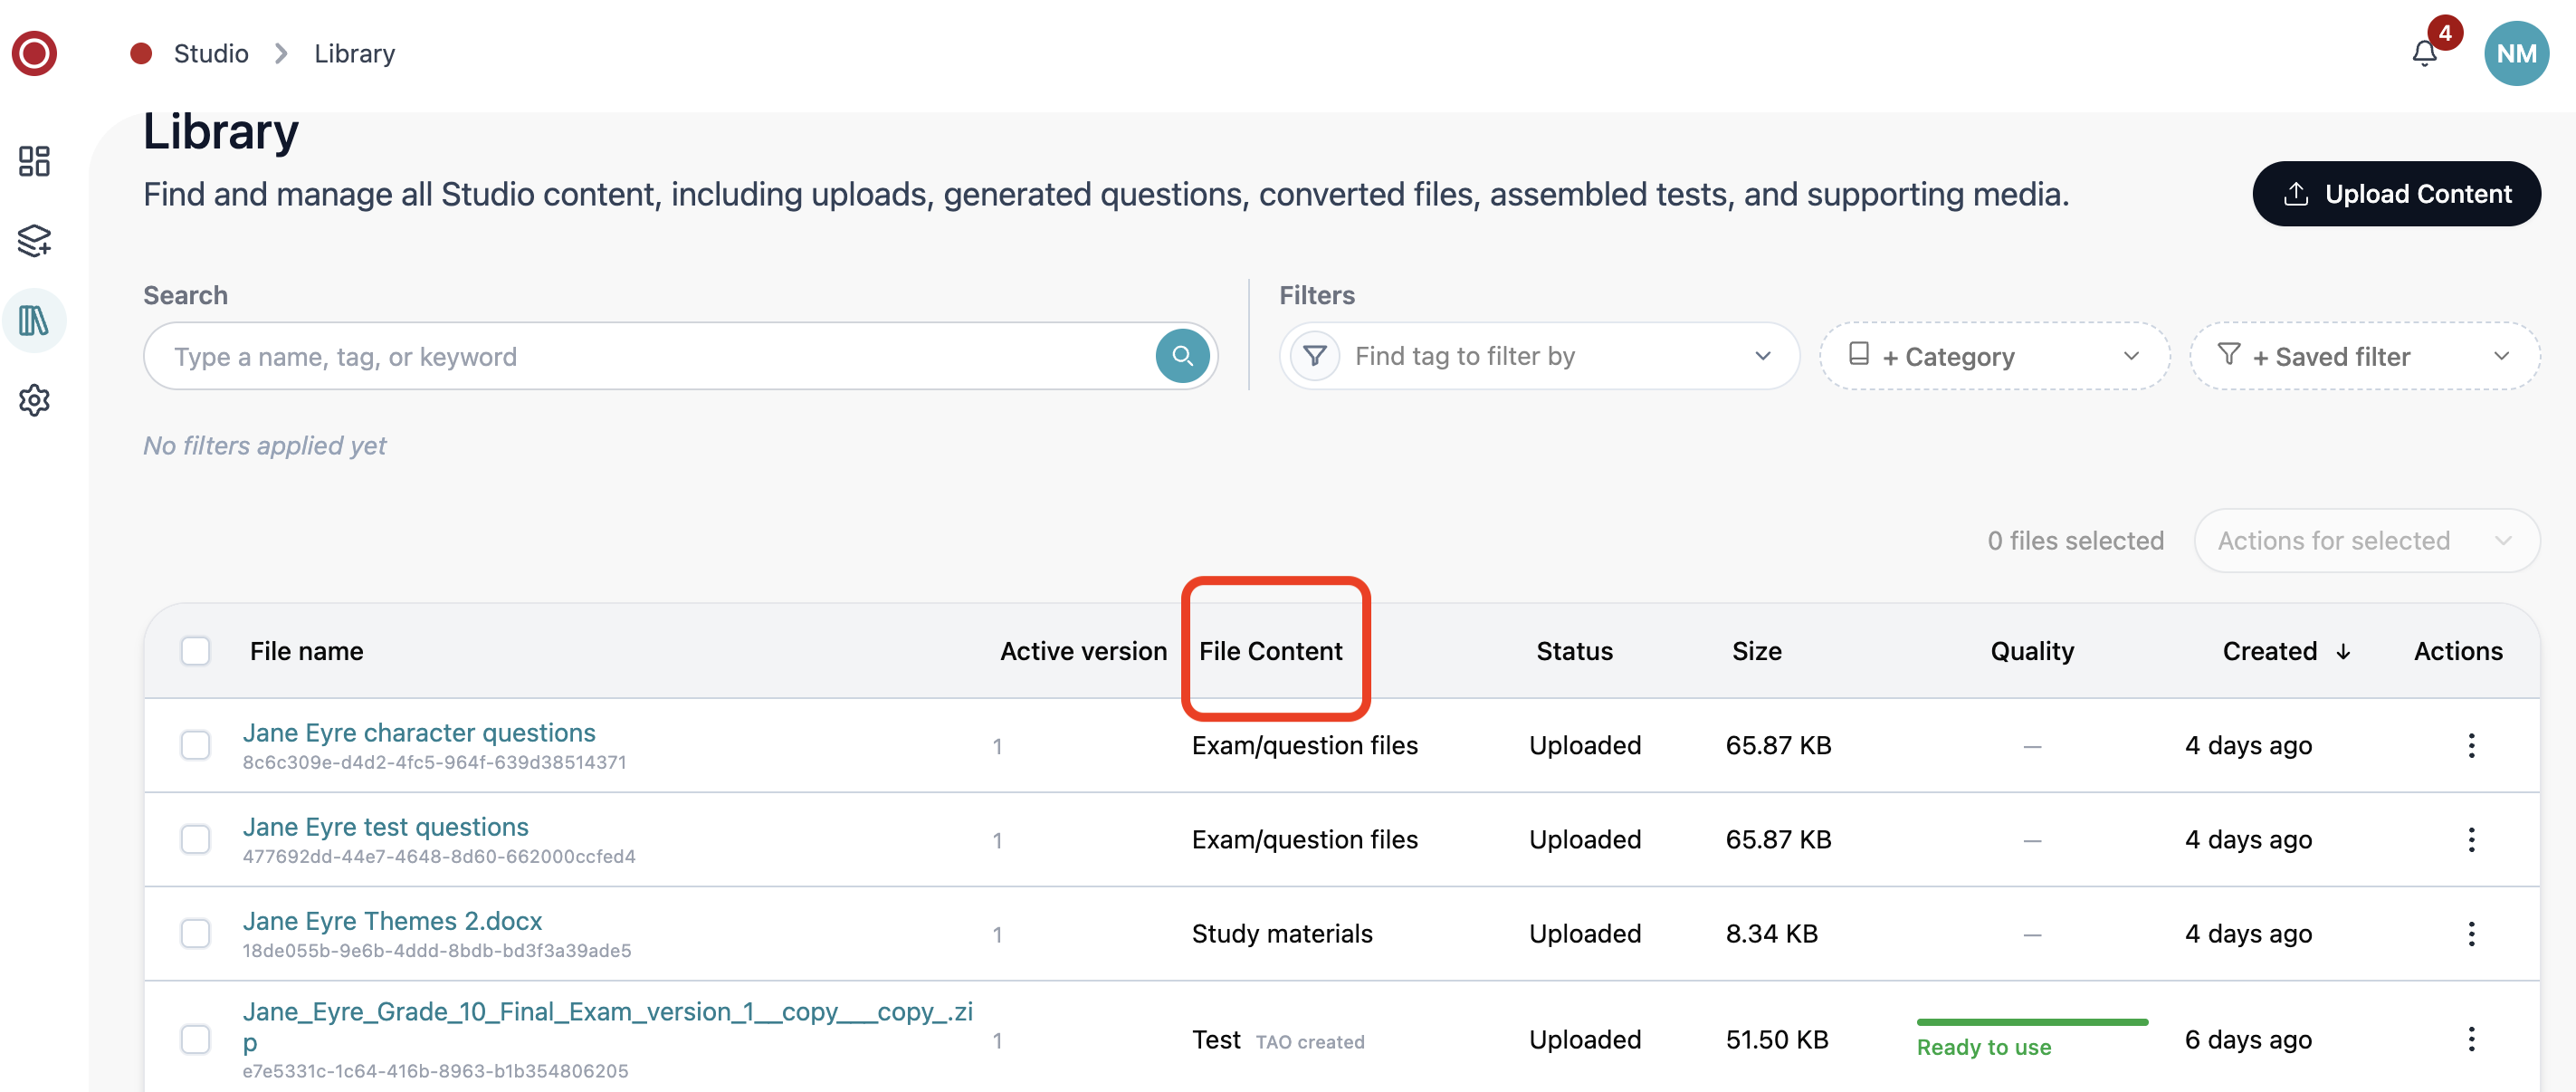Check the Jane_Eyre_Grade_10_Final_Exam row checkbox
This screenshot has height=1092, width=2576.
pyautogui.click(x=195, y=1040)
